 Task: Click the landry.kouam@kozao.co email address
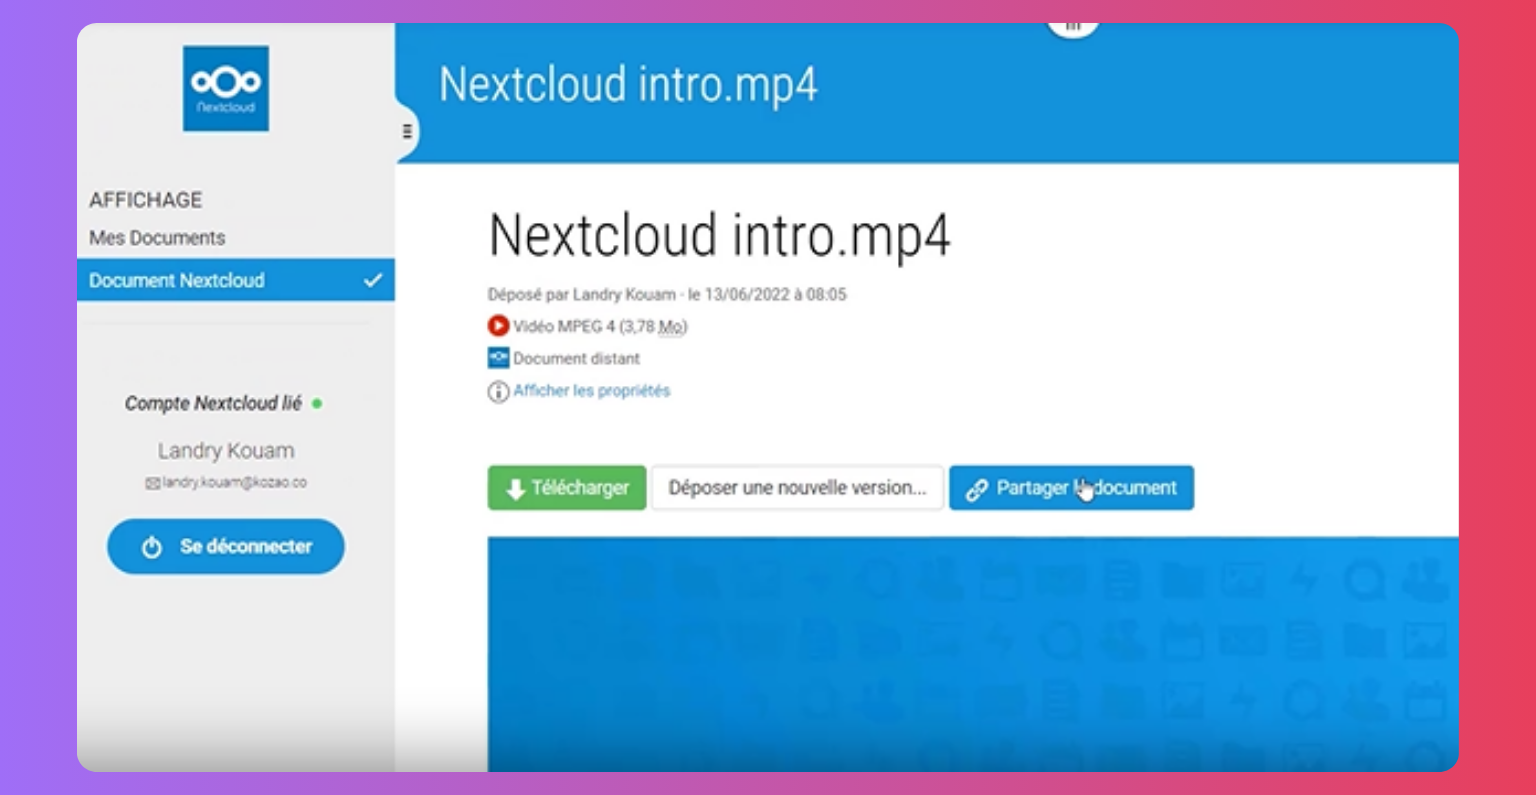pyautogui.click(x=234, y=482)
